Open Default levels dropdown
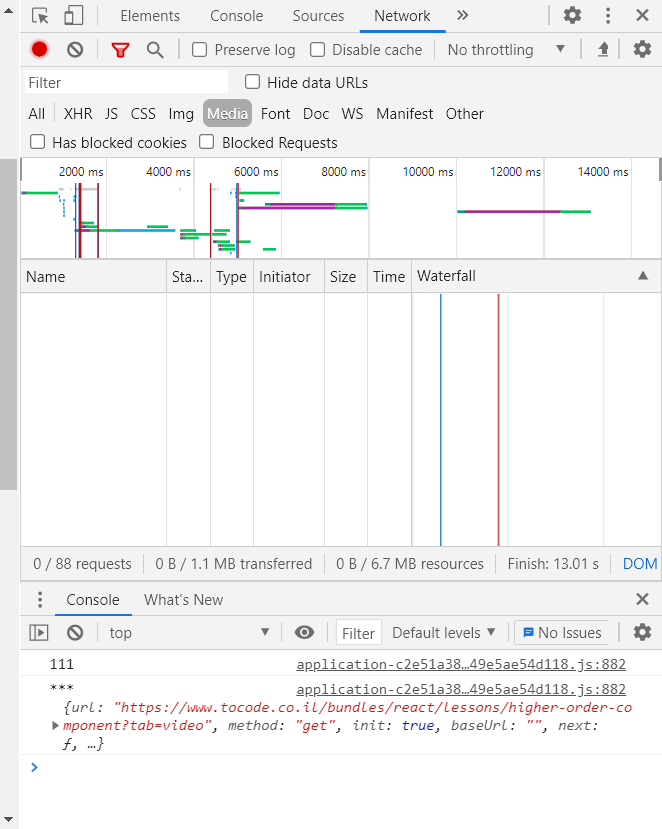The height and width of the screenshot is (829, 662). click(444, 632)
